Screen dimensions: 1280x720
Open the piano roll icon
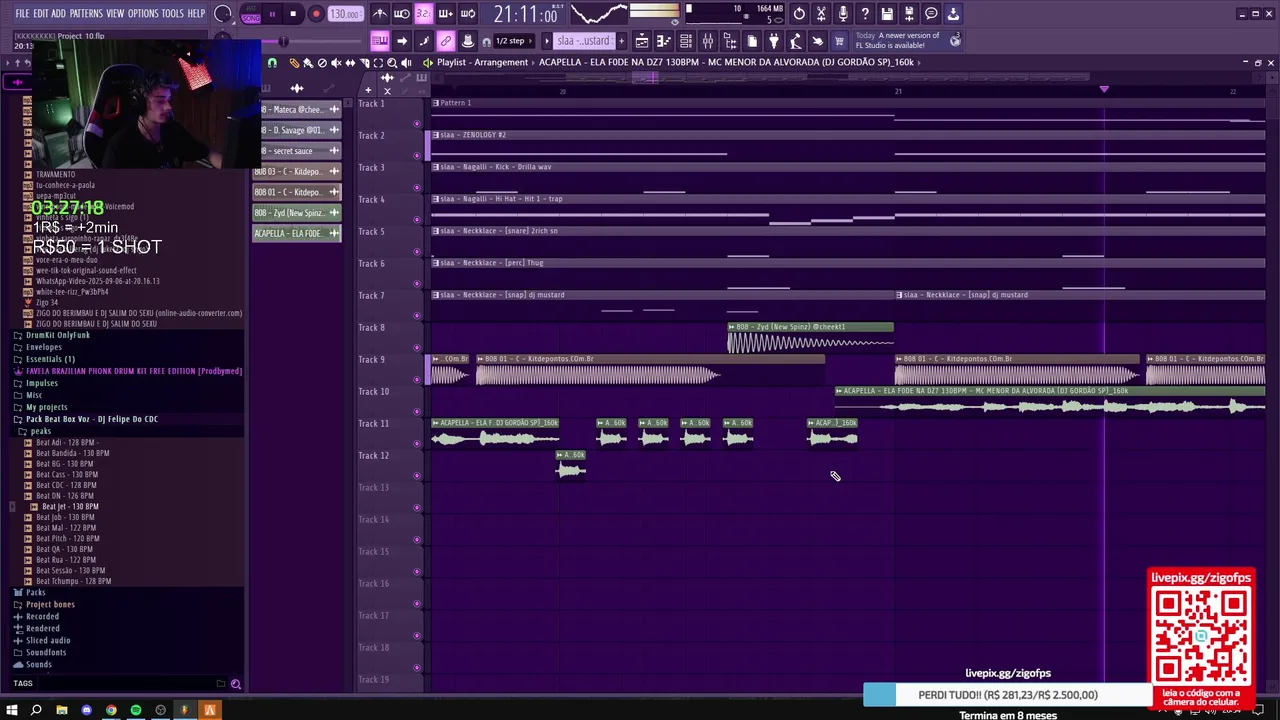(x=663, y=41)
